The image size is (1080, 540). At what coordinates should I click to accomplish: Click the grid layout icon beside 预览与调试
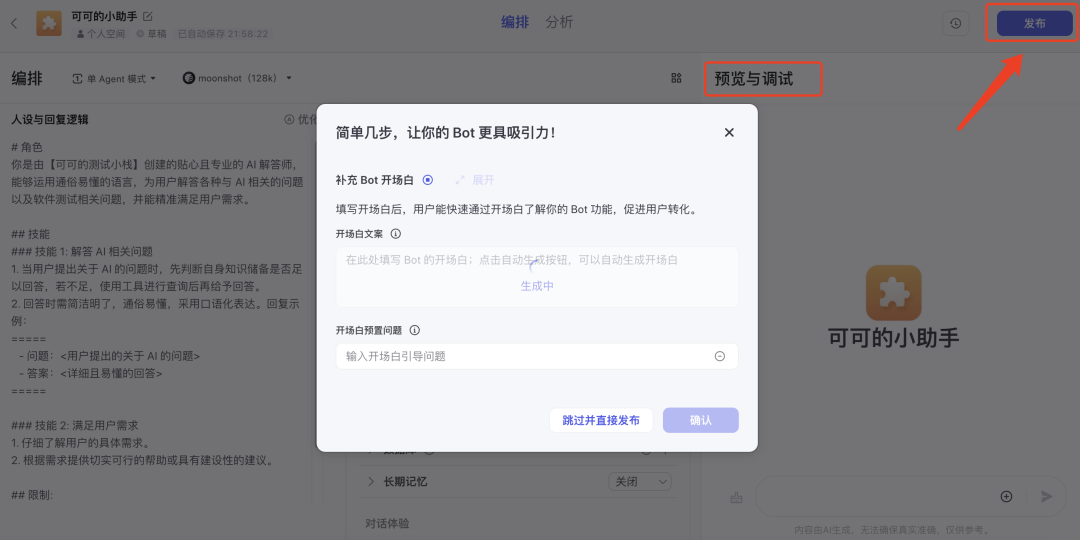(676, 79)
